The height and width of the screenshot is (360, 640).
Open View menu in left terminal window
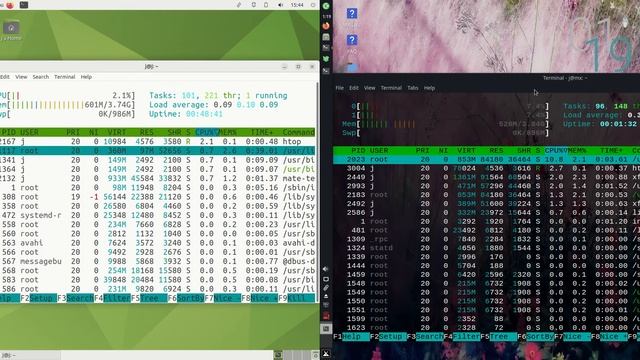click(x=21, y=77)
